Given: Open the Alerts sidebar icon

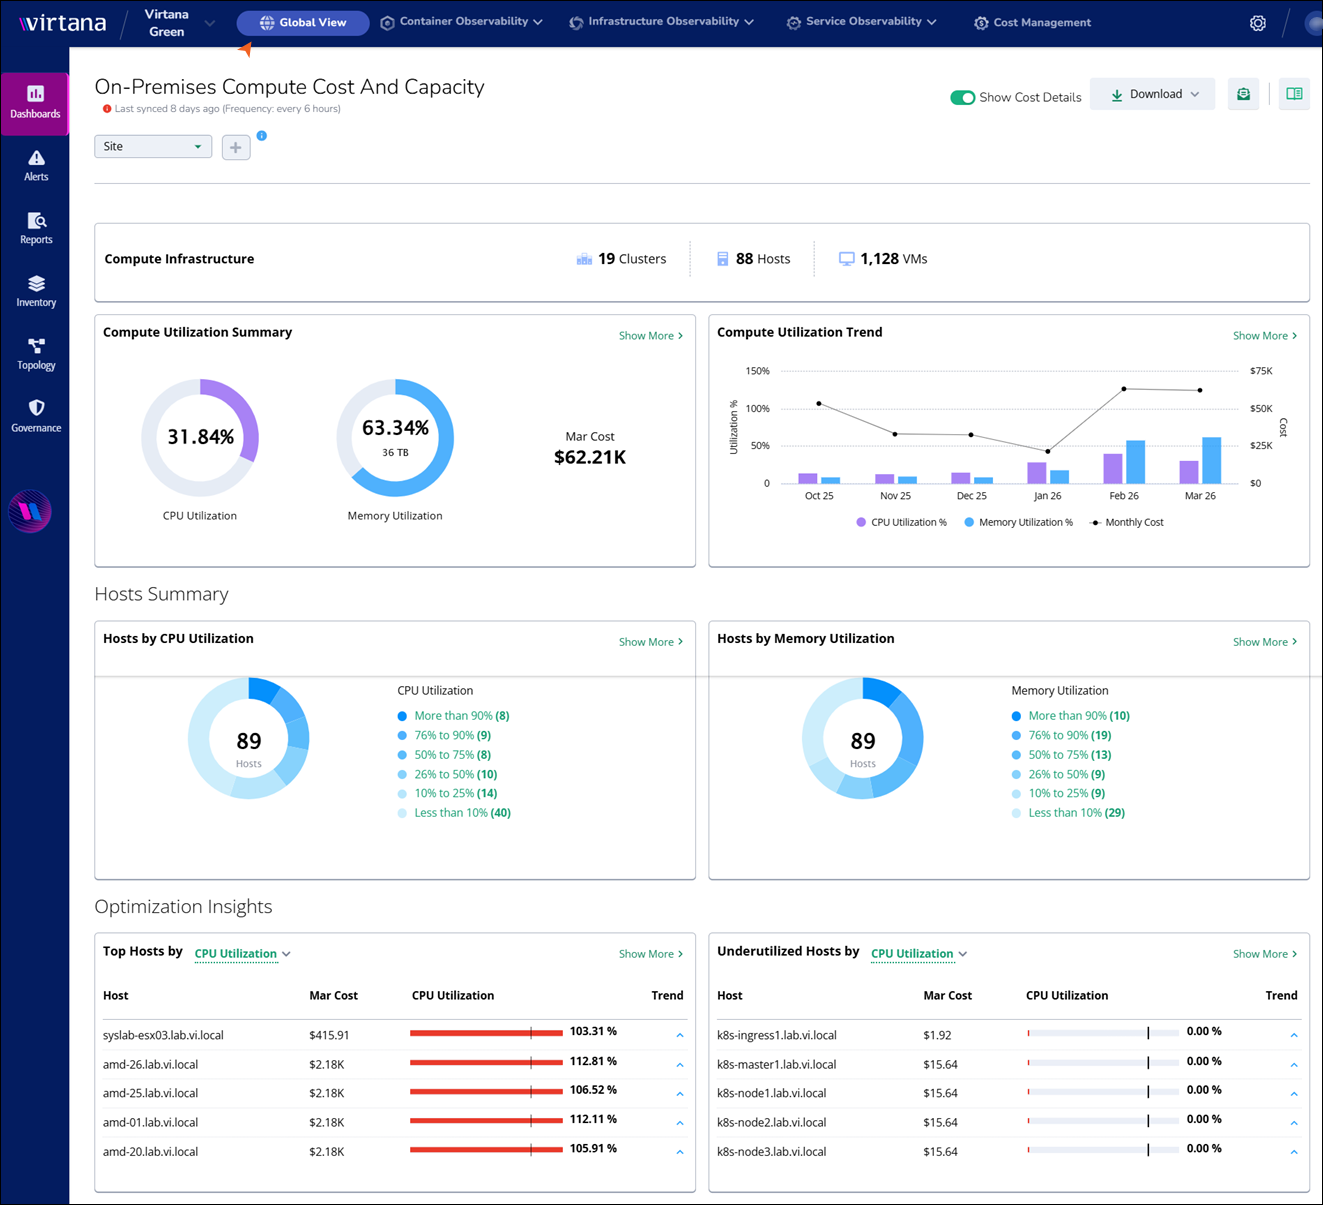Looking at the screenshot, I should (36, 165).
